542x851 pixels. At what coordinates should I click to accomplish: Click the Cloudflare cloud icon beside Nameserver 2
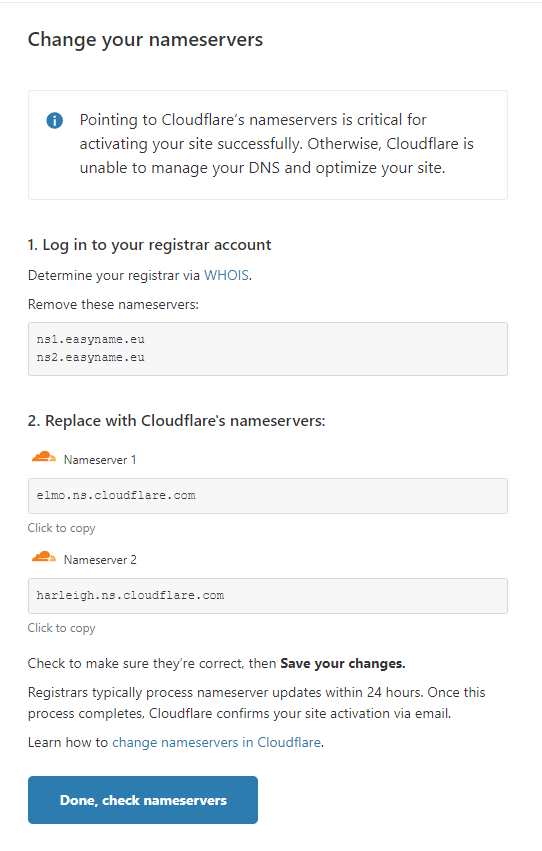[44, 557]
